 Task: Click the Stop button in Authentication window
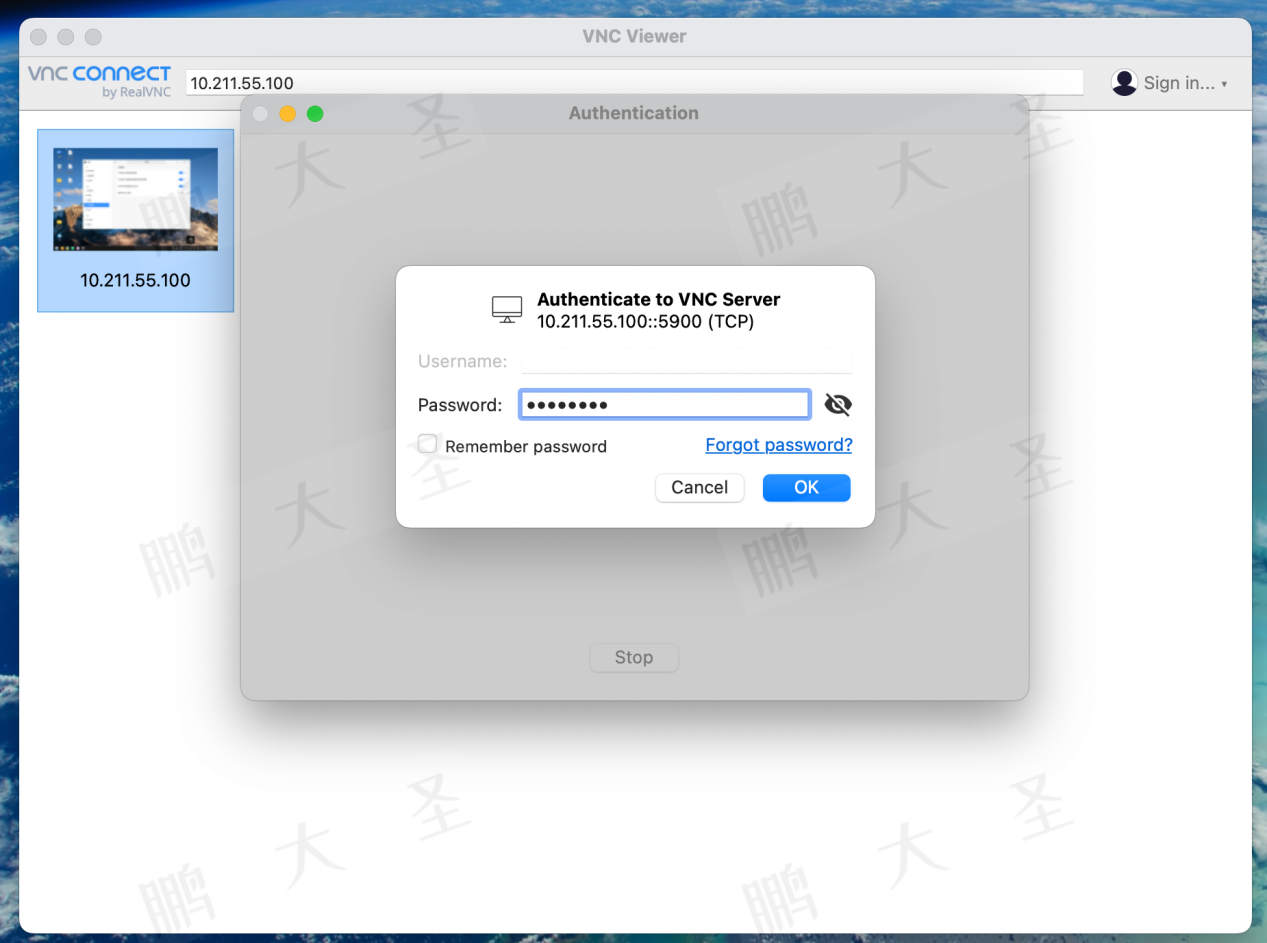click(634, 657)
